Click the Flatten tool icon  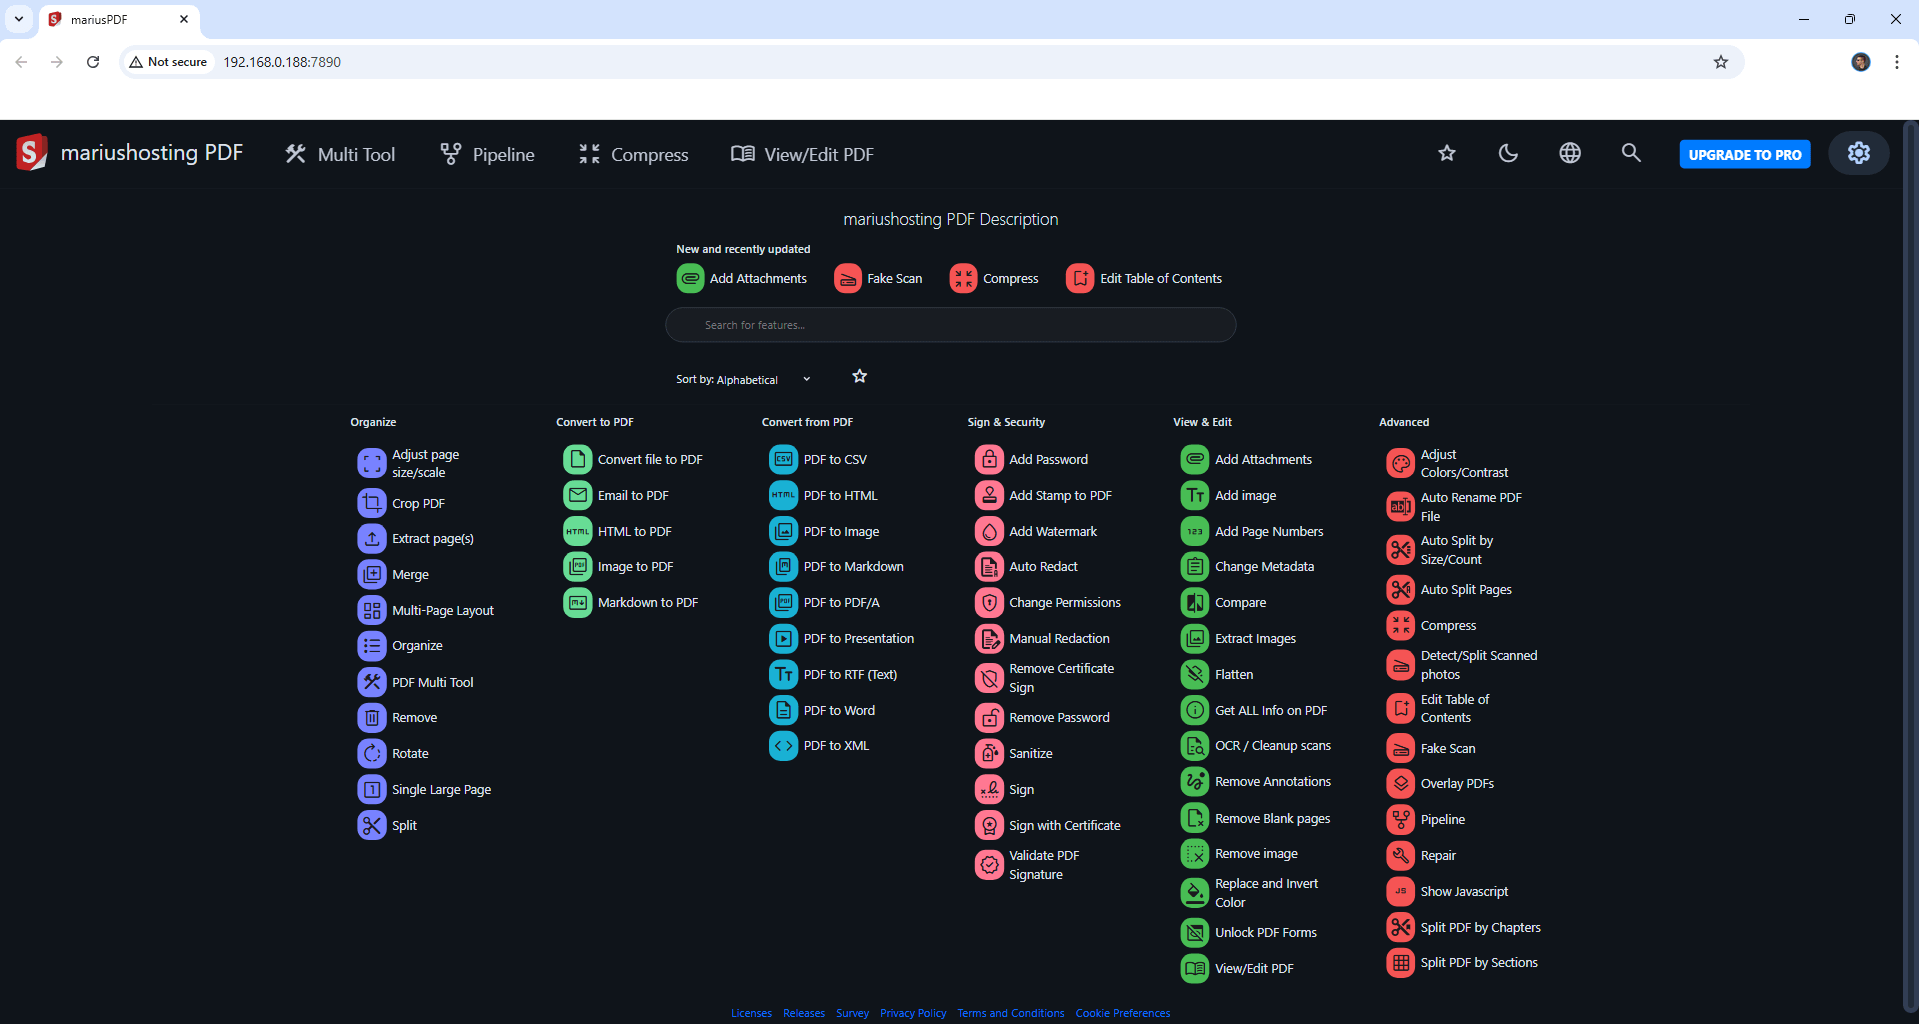point(1195,674)
